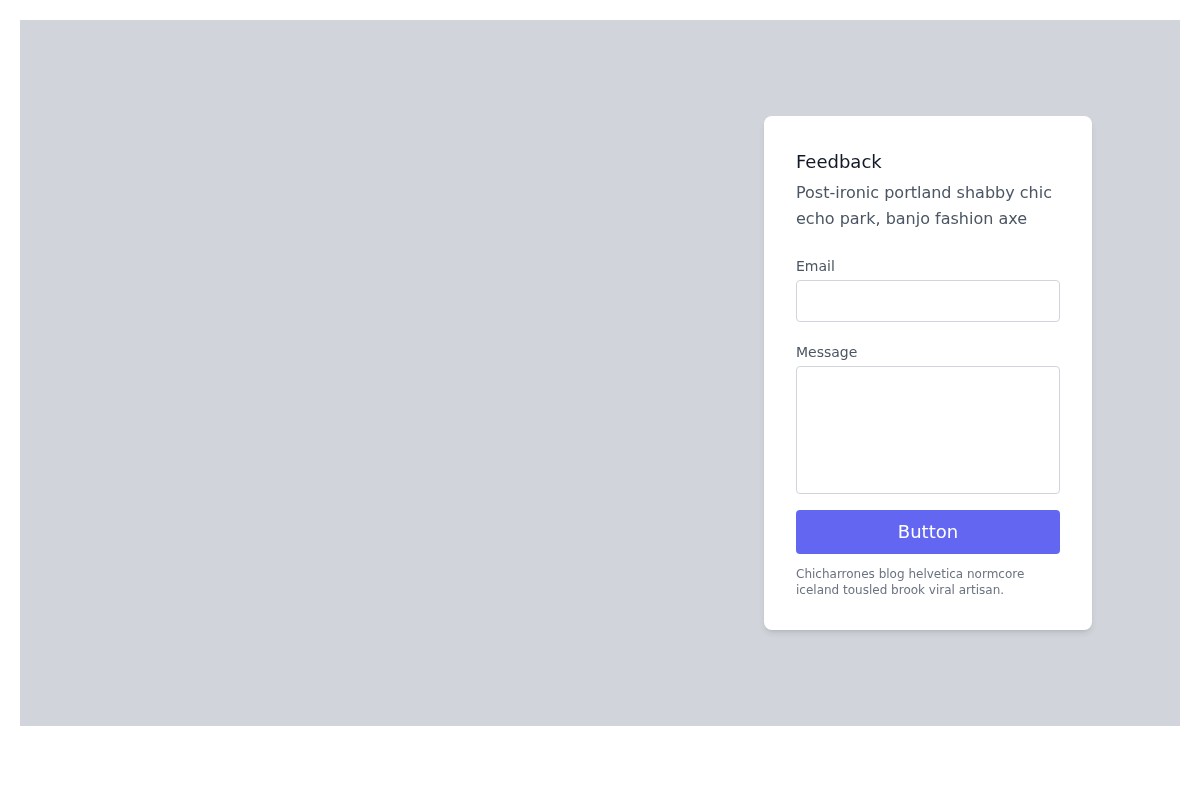
Task: Click the word Chicharrones in the footer
Action: [x=835, y=574]
